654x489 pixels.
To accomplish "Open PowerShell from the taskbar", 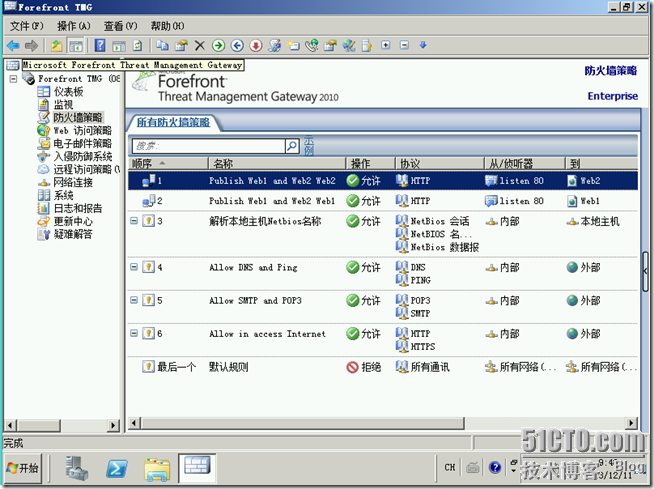I will pyautogui.click(x=116, y=468).
